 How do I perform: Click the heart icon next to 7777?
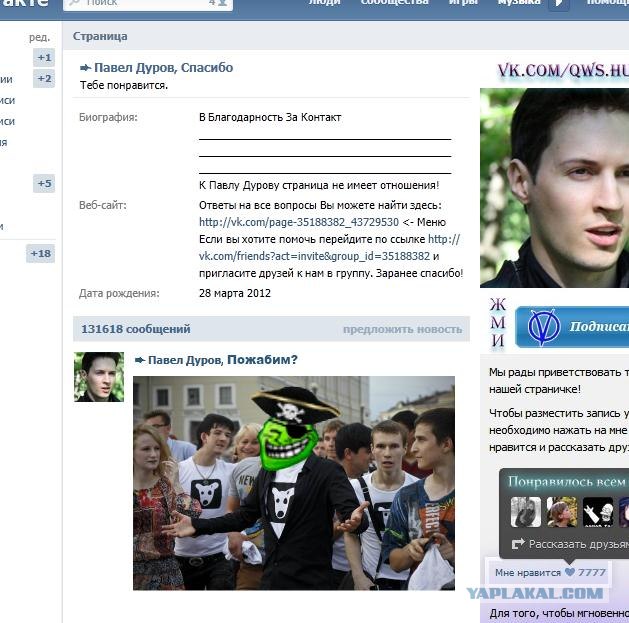point(570,572)
